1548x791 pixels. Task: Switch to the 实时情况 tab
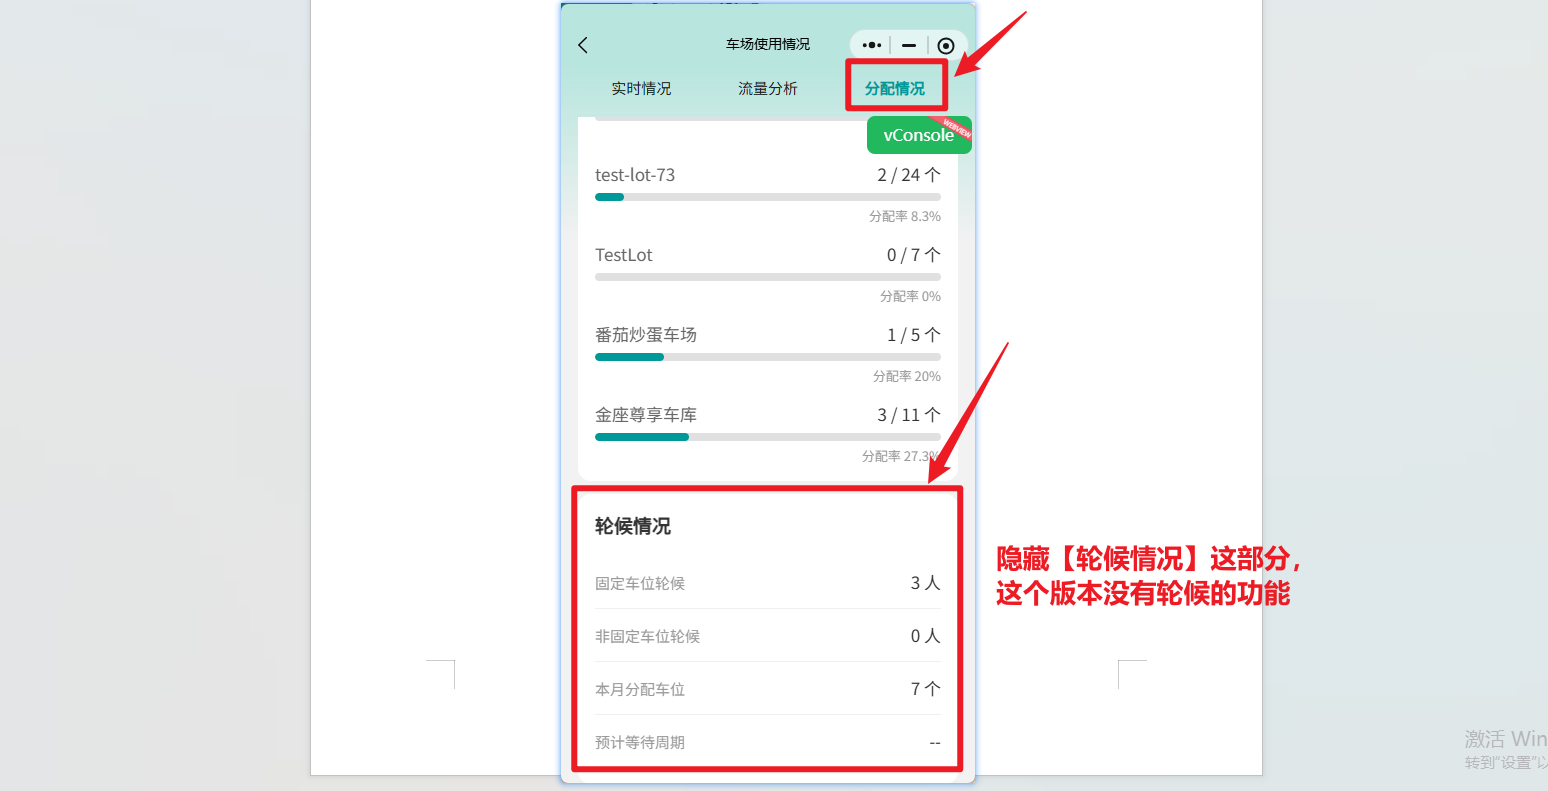(641, 89)
